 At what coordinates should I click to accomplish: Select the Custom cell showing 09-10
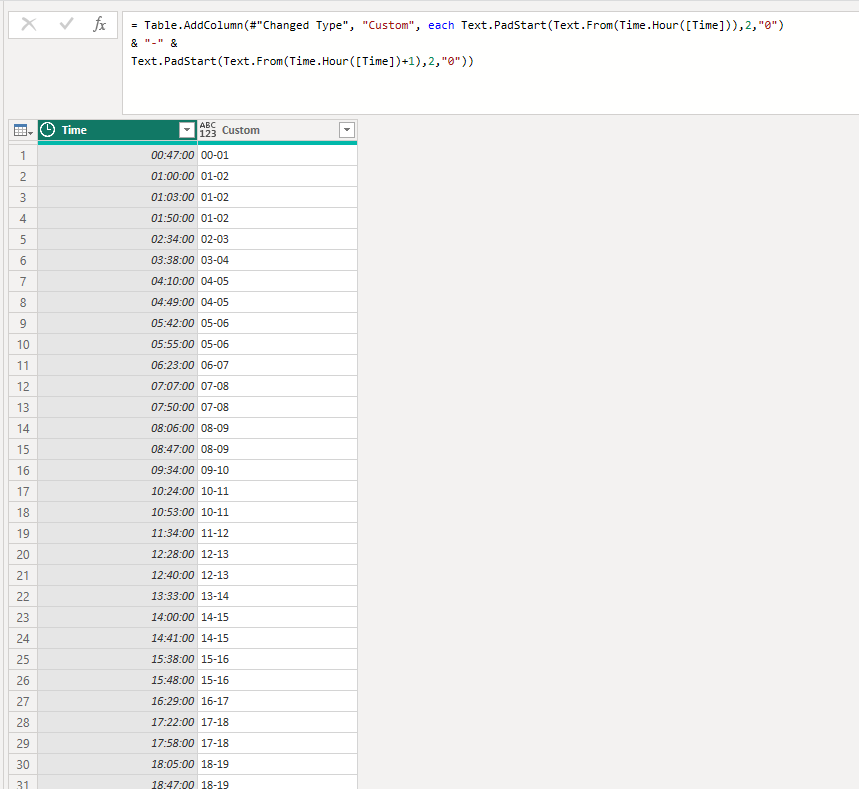click(277, 470)
